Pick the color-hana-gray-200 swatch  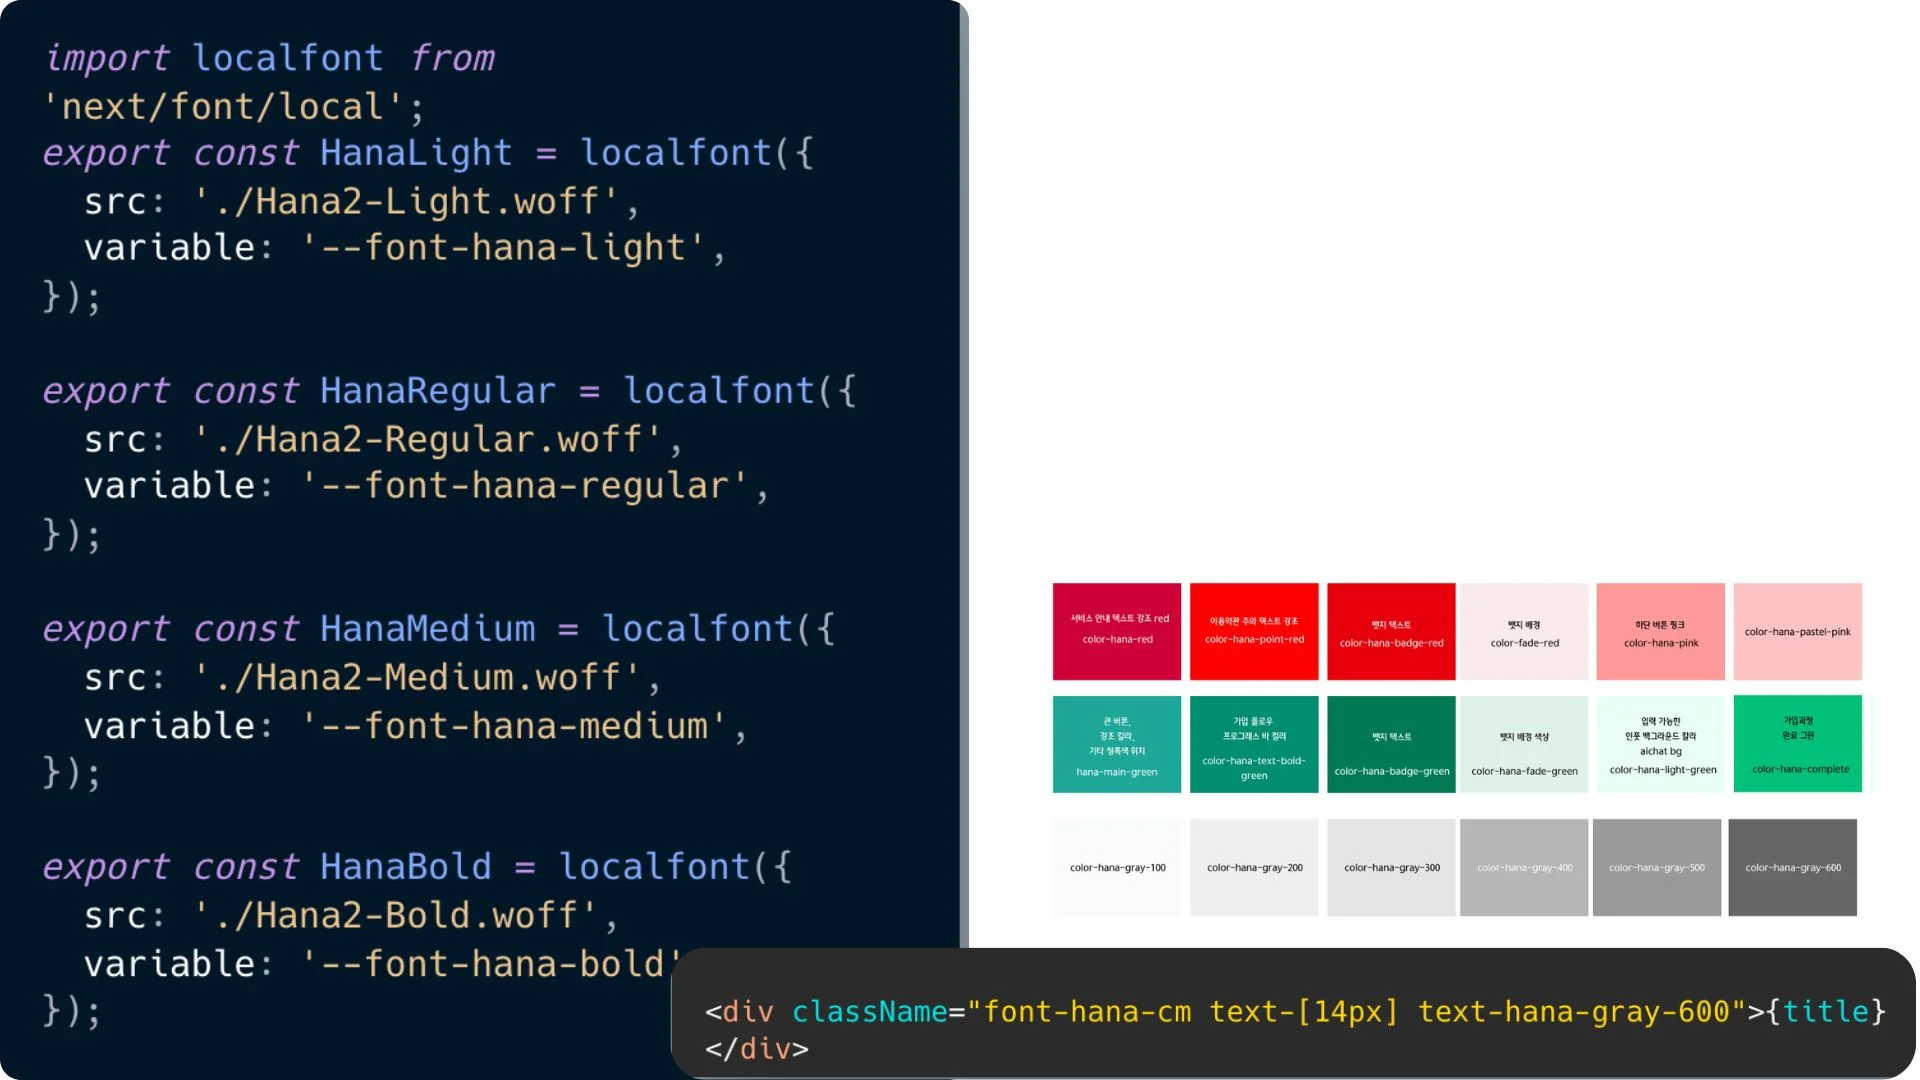(x=1254, y=867)
